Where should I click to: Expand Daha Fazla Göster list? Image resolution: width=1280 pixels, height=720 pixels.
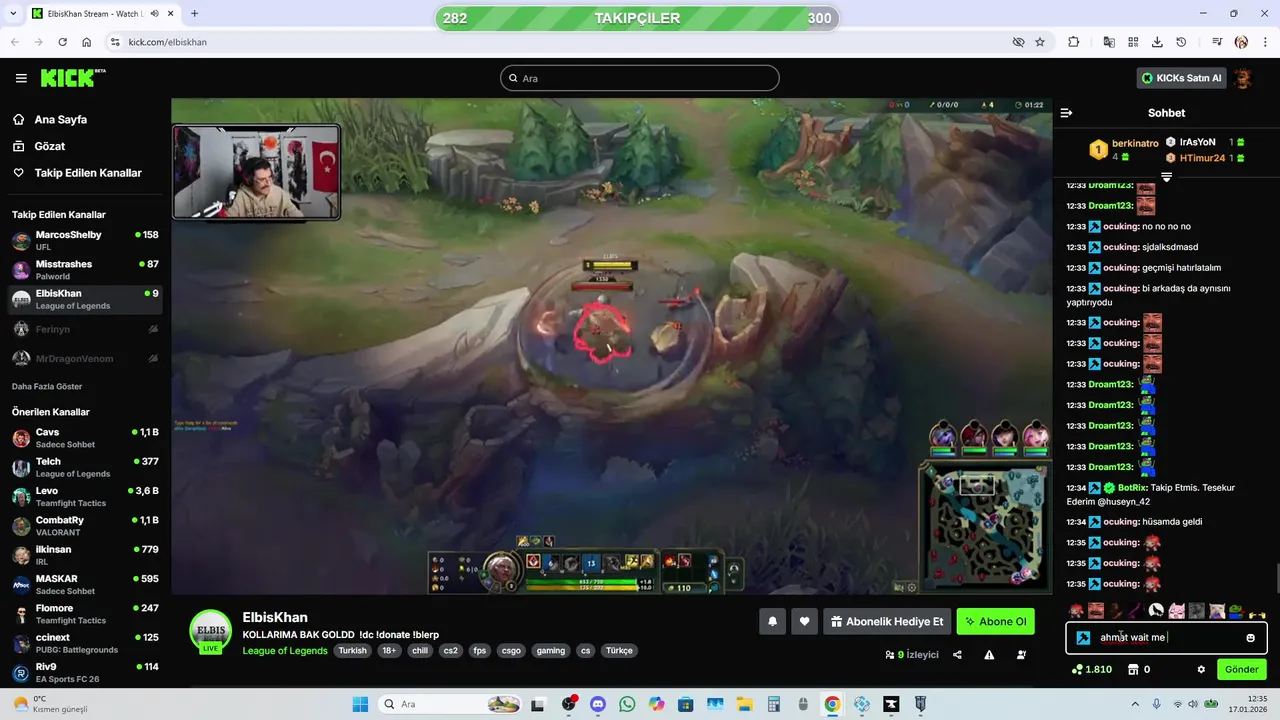(x=47, y=386)
